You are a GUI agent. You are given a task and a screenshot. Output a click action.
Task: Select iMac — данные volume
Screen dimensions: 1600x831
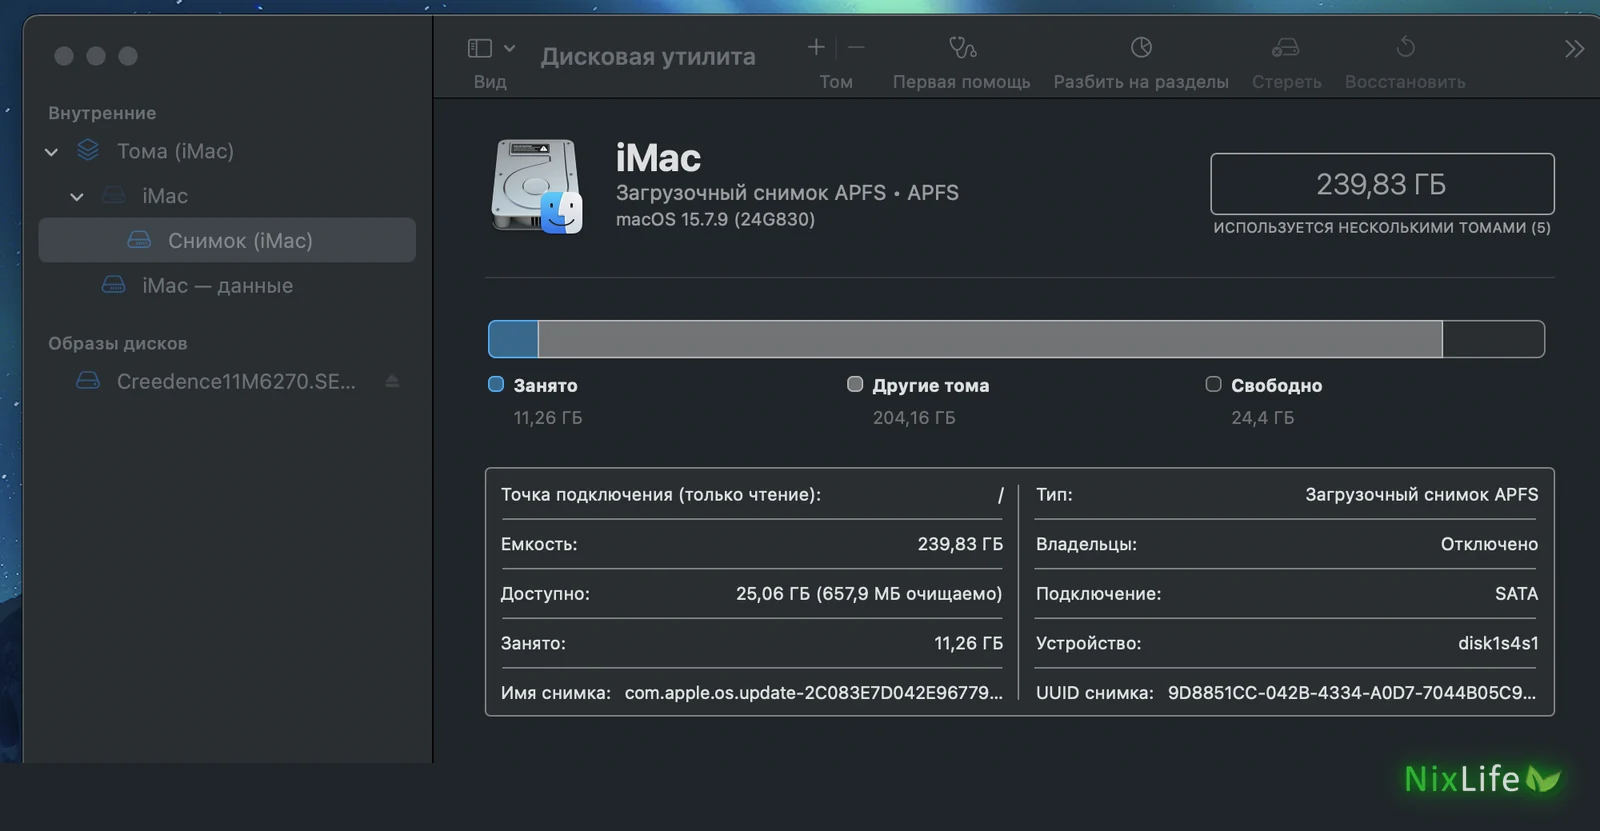point(227,285)
